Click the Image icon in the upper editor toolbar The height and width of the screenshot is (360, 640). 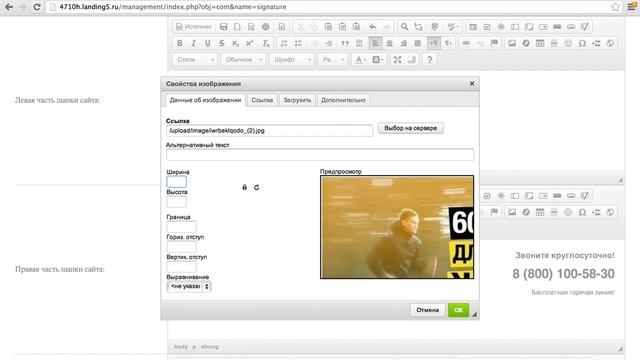click(x=512, y=43)
